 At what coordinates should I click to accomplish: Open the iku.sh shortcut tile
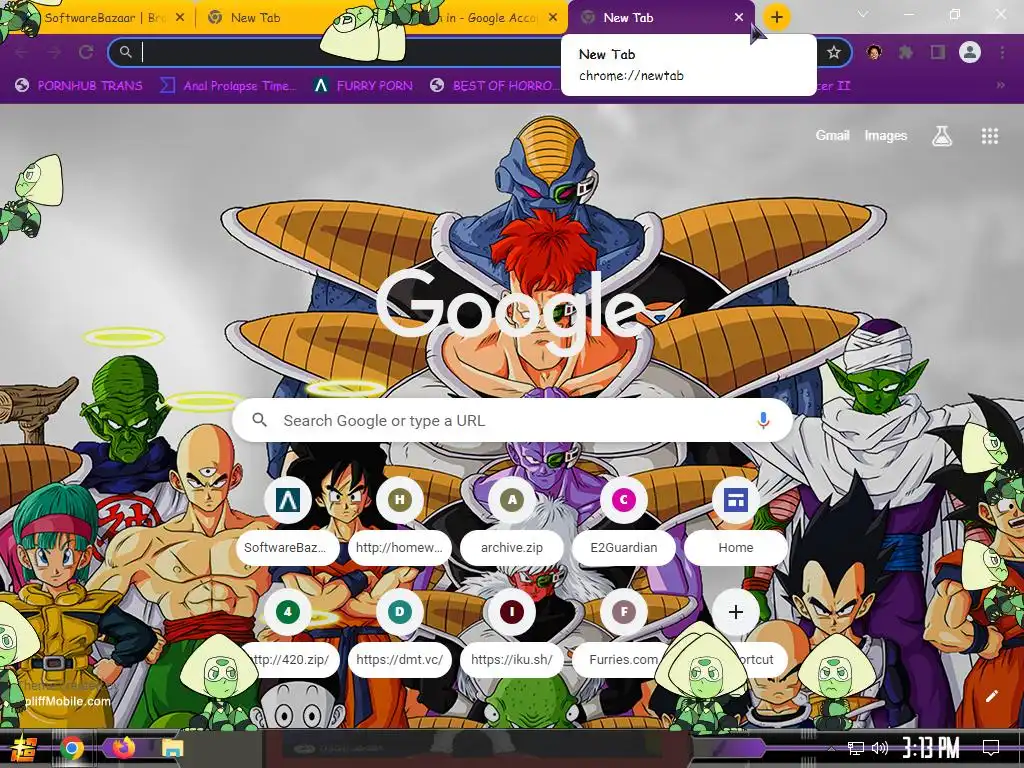click(512, 633)
